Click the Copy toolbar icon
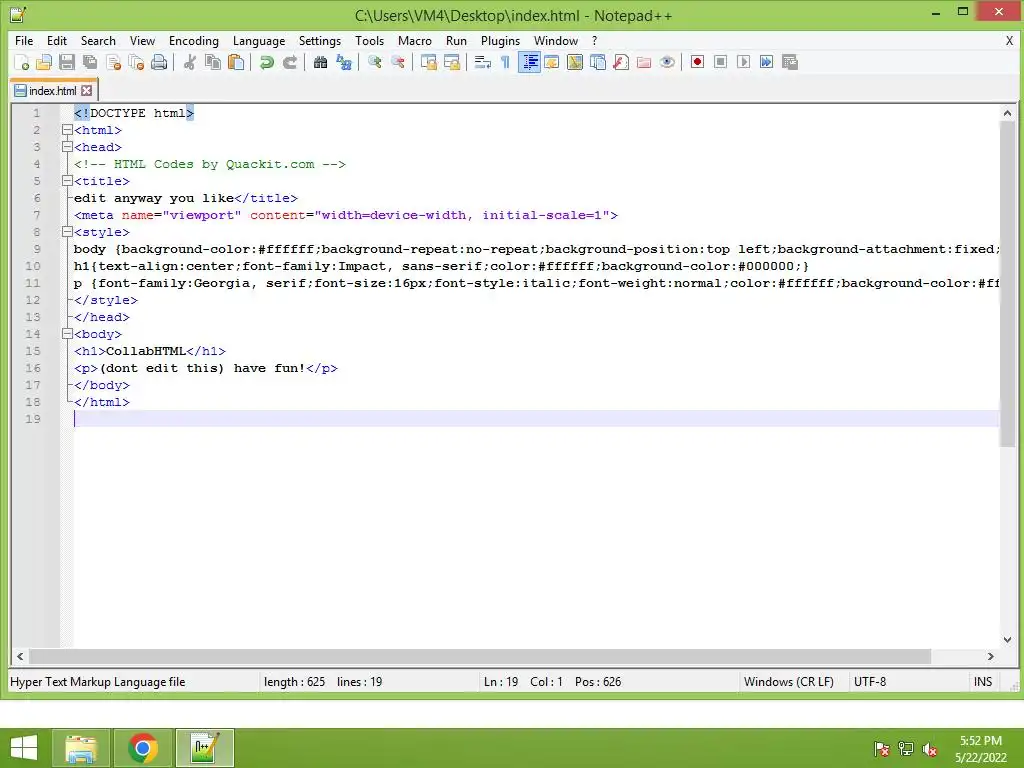1024x768 pixels. pos(213,62)
